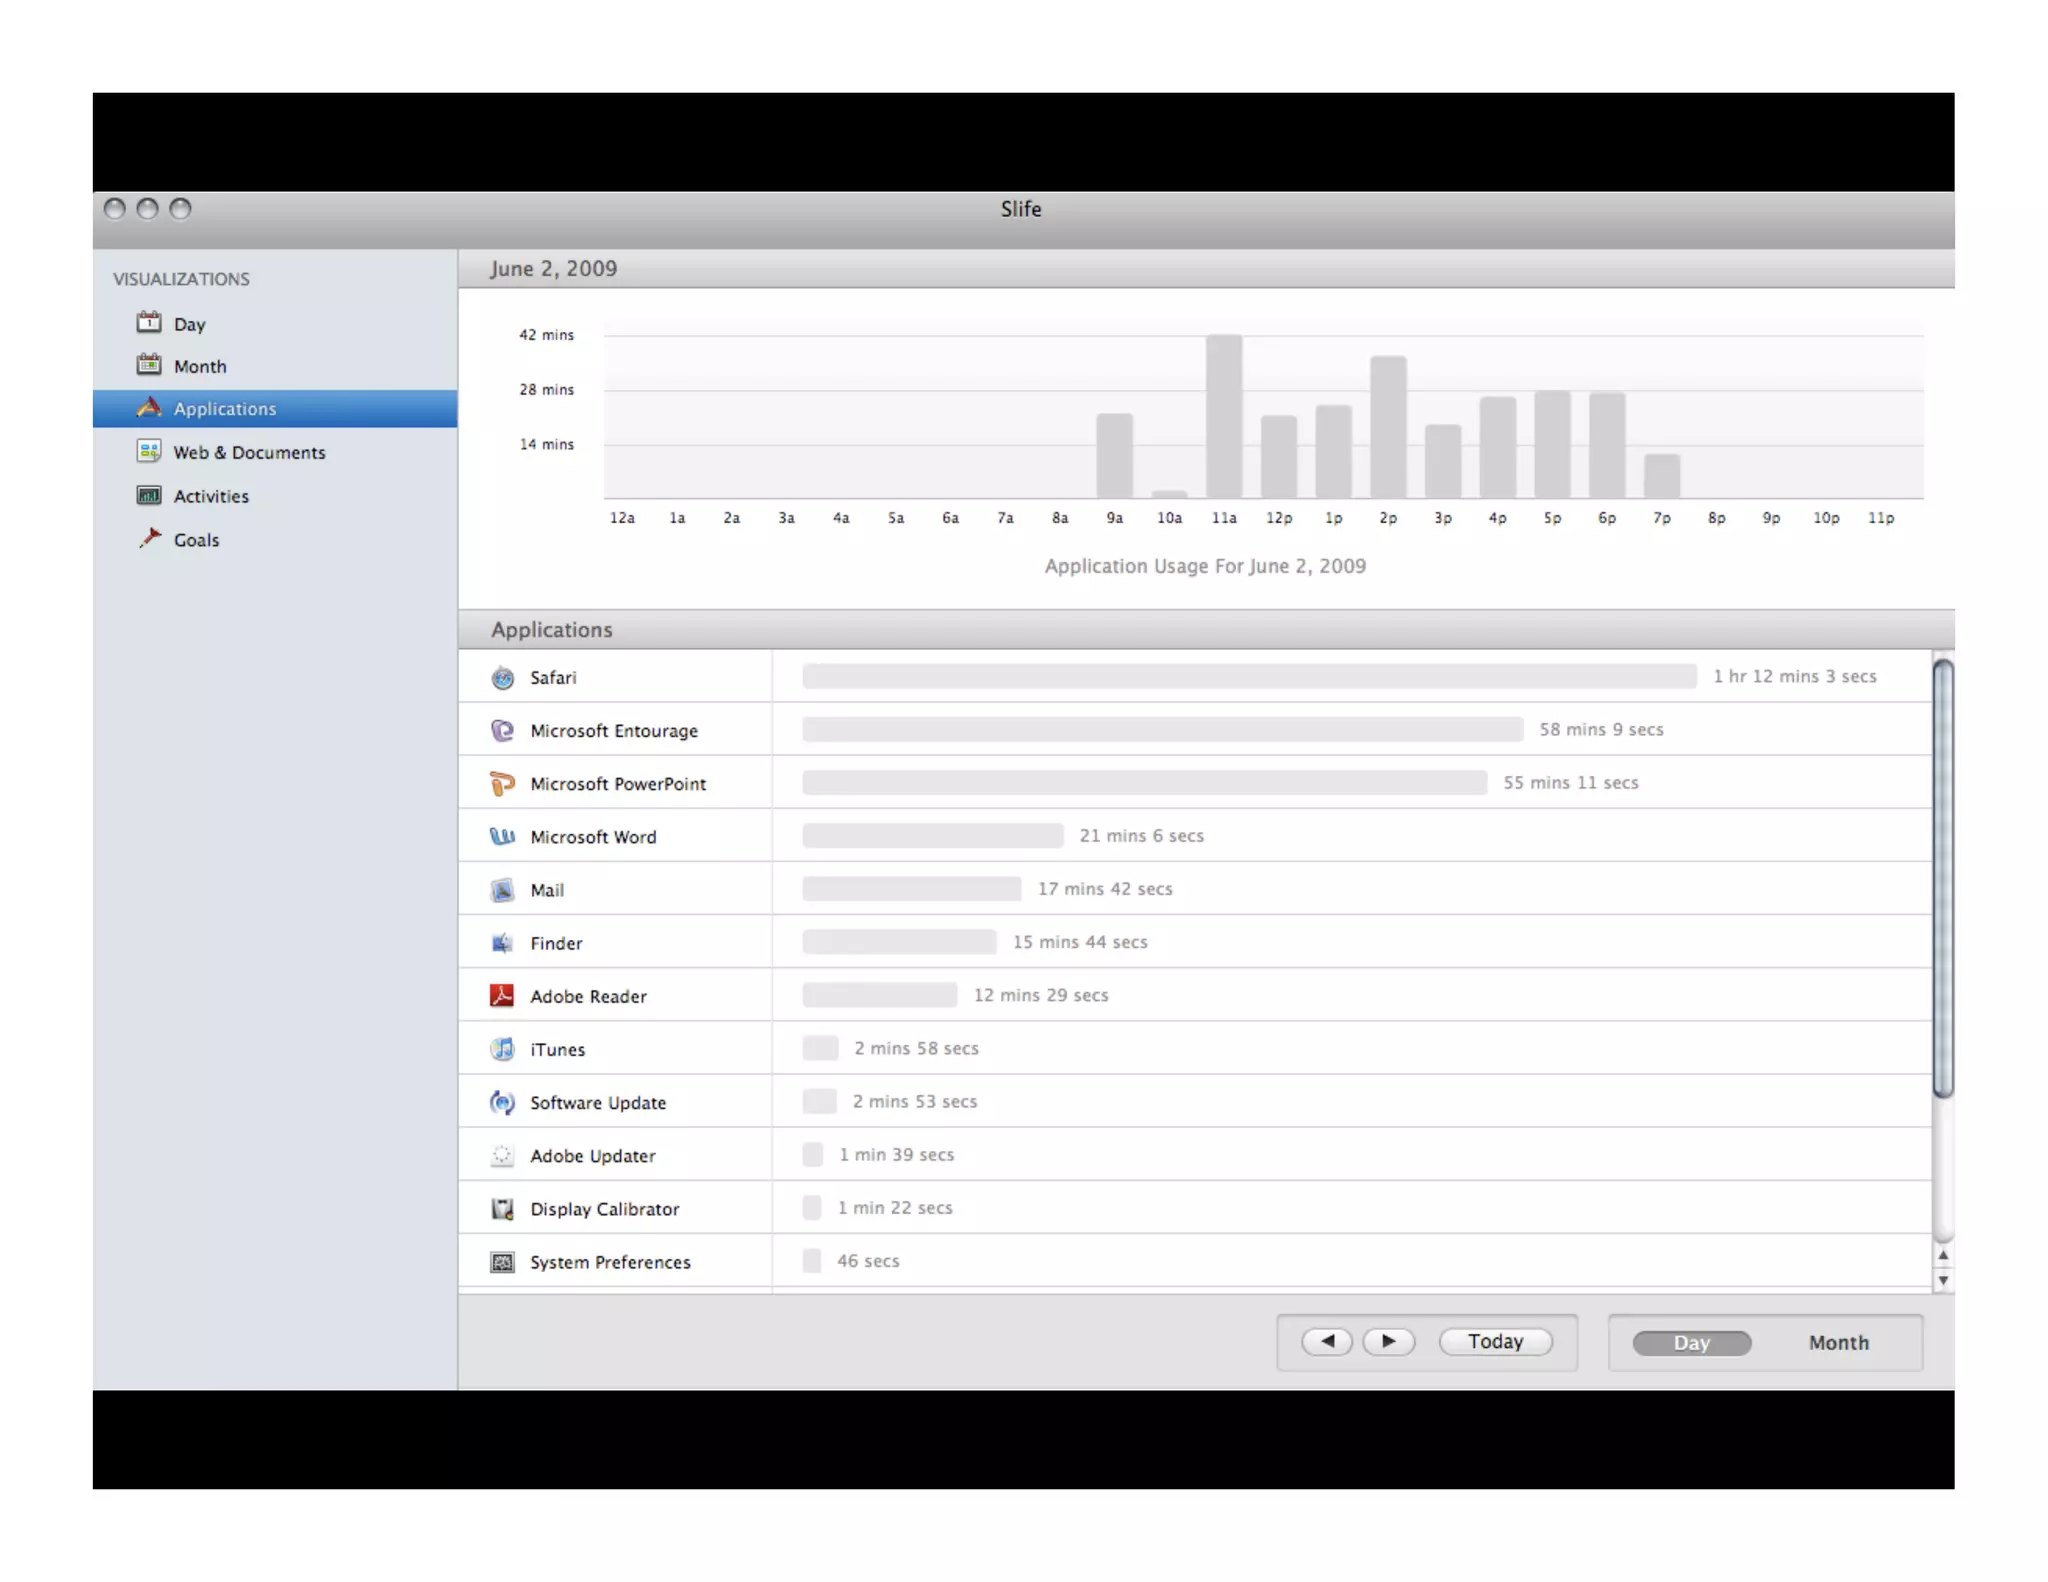Click the Microsoft Entourage usage bar
Viewport: 2048px width, 1582px height.
[x=1161, y=730]
